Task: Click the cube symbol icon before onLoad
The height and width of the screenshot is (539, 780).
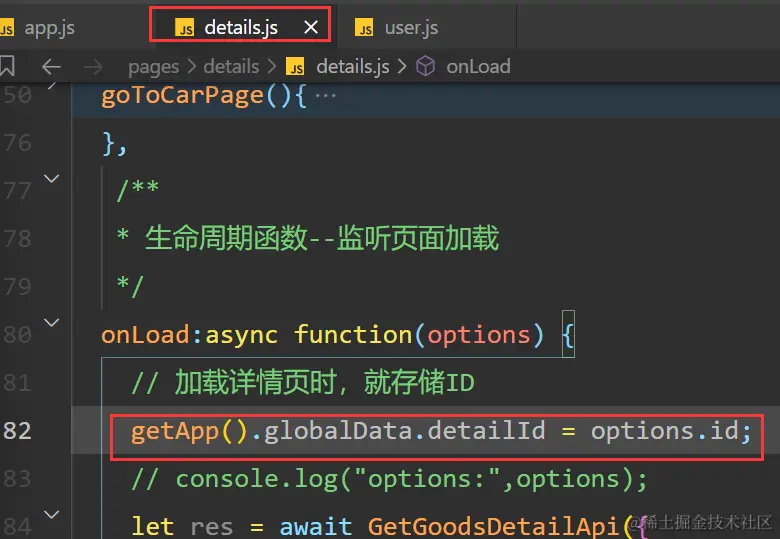Action: tap(425, 66)
